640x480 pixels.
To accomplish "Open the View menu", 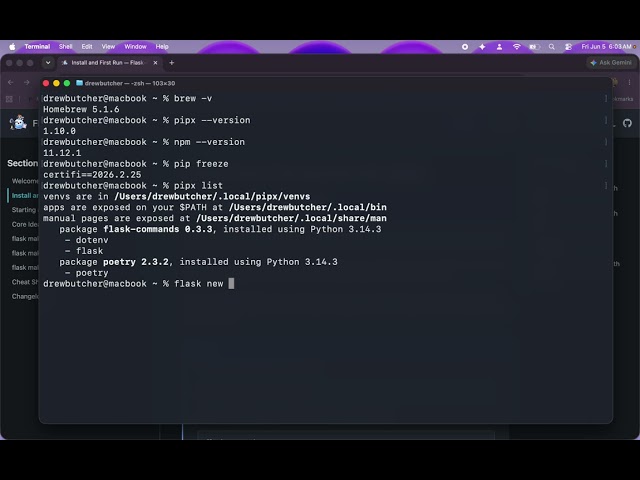I will pyautogui.click(x=108, y=47).
